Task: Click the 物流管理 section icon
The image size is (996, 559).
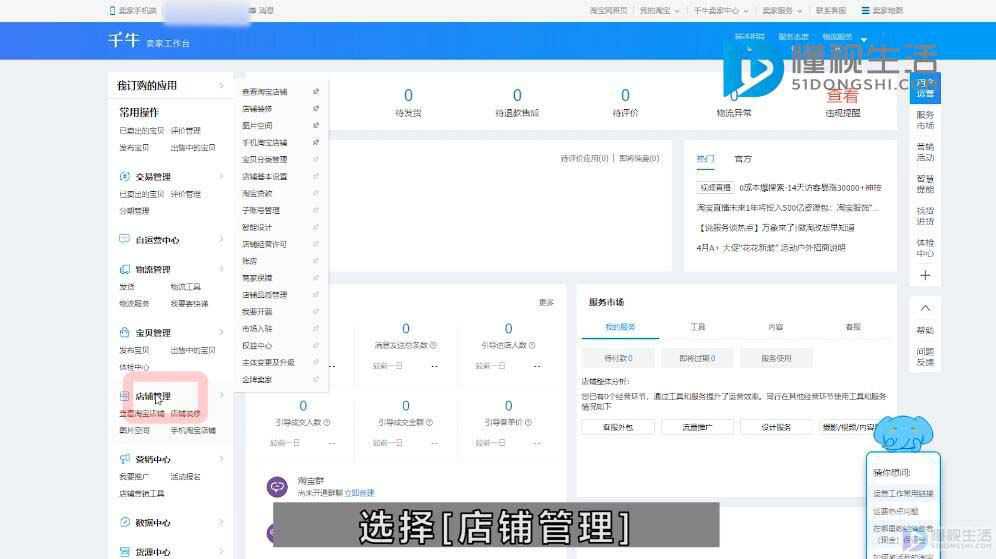Action: pos(124,269)
